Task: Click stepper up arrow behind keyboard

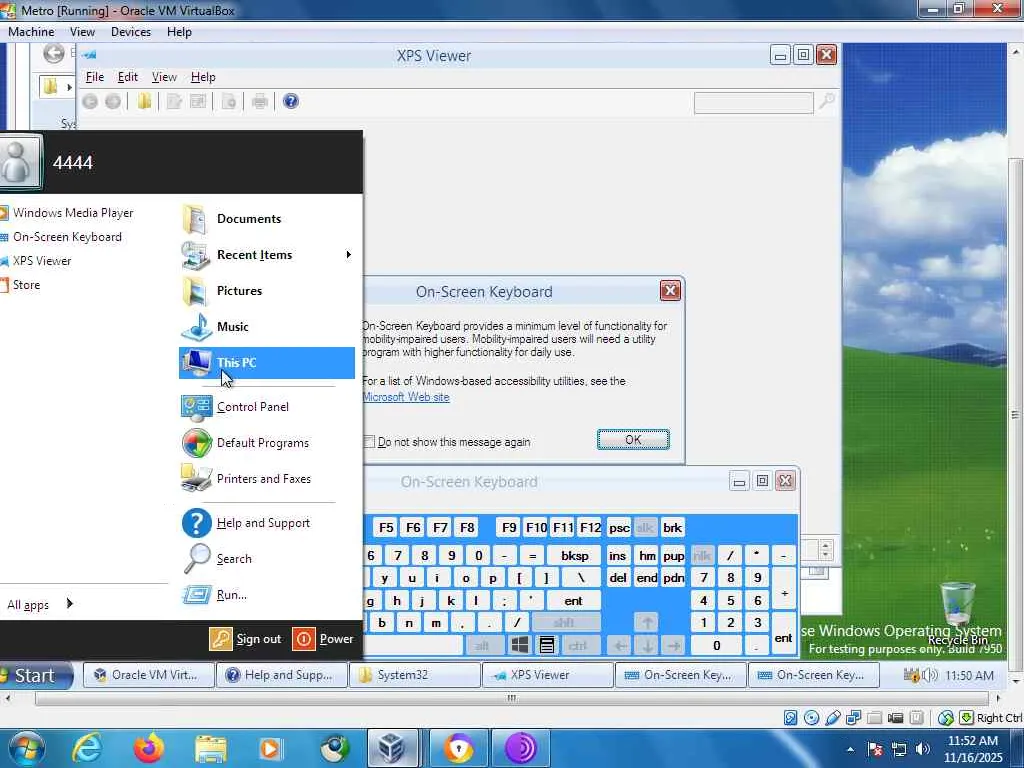Action: pyautogui.click(x=825, y=545)
